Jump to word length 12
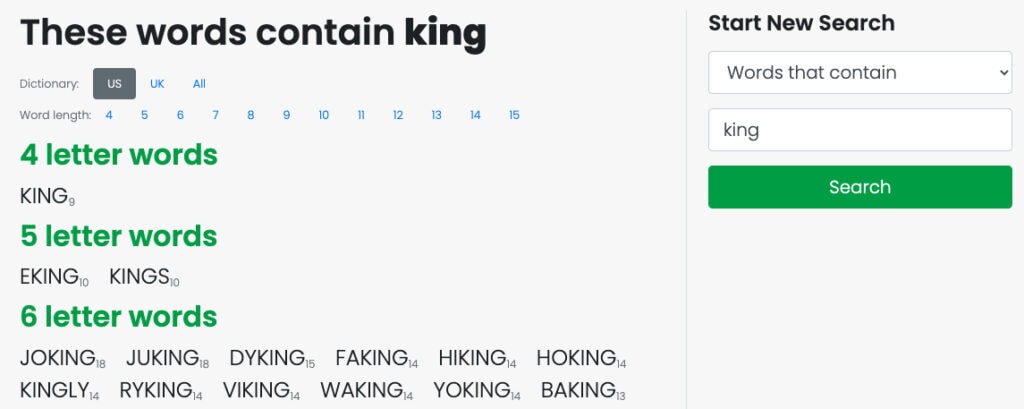The image size is (1024, 409). [398, 115]
